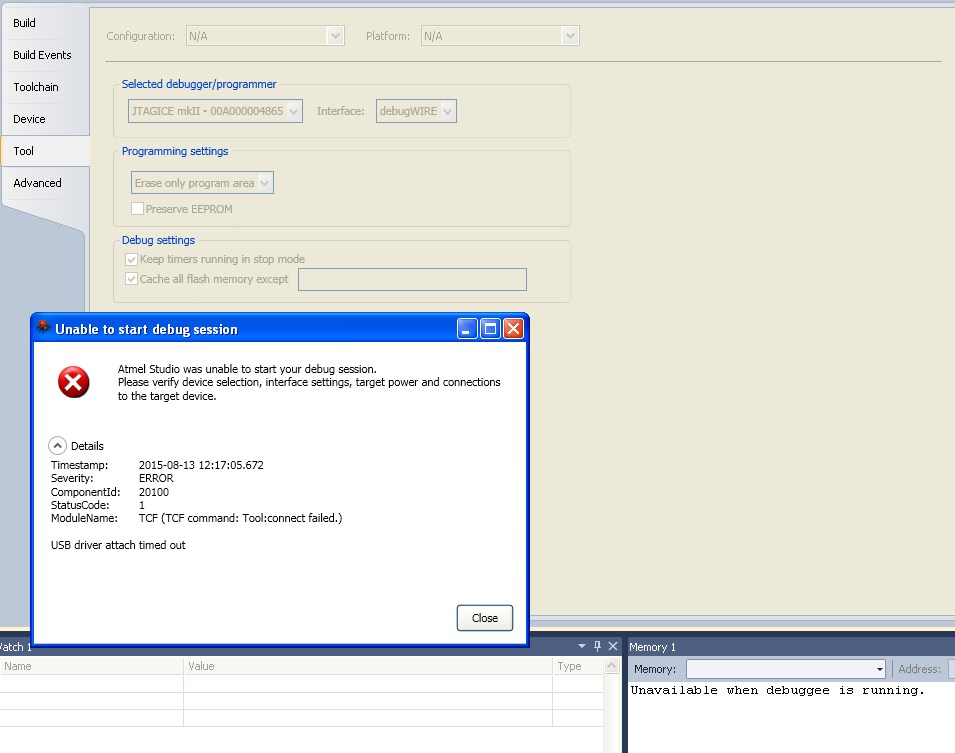
Task: Open the Memory selector in Memory 1 panel
Action: pyautogui.click(x=879, y=669)
